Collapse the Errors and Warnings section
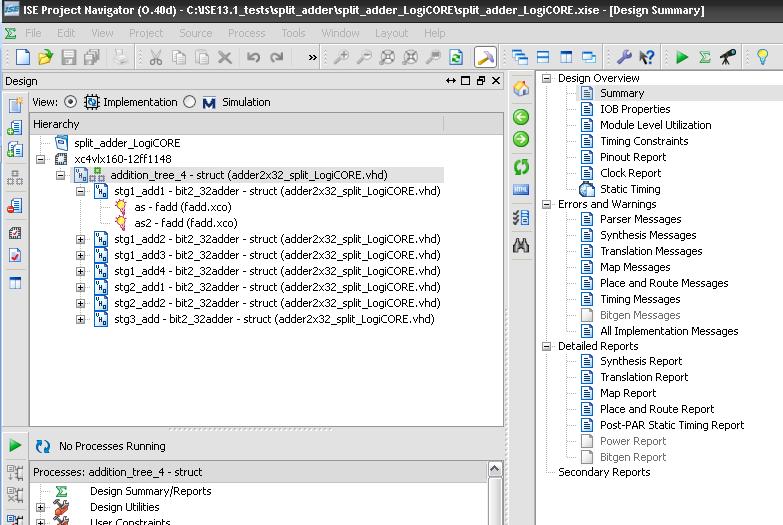The height and width of the screenshot is (525, 783). (x=547, y=204)
